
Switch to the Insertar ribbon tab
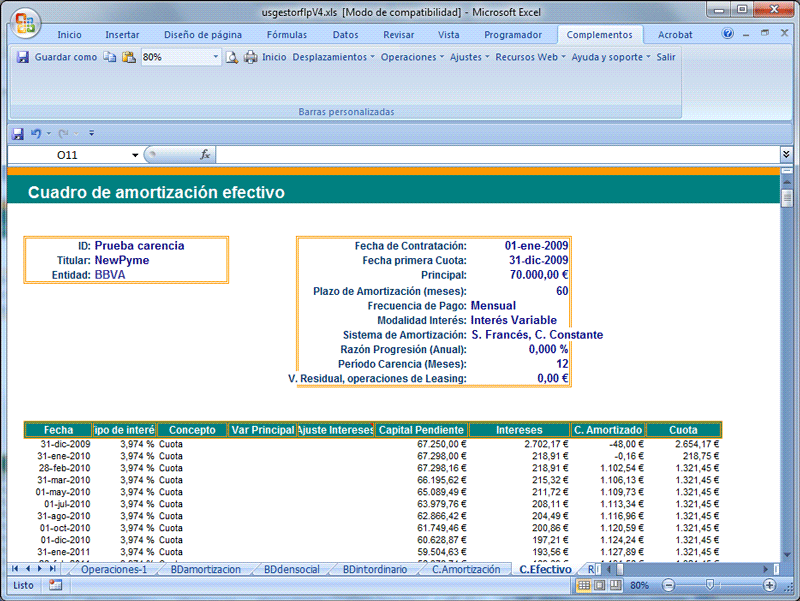122,35
